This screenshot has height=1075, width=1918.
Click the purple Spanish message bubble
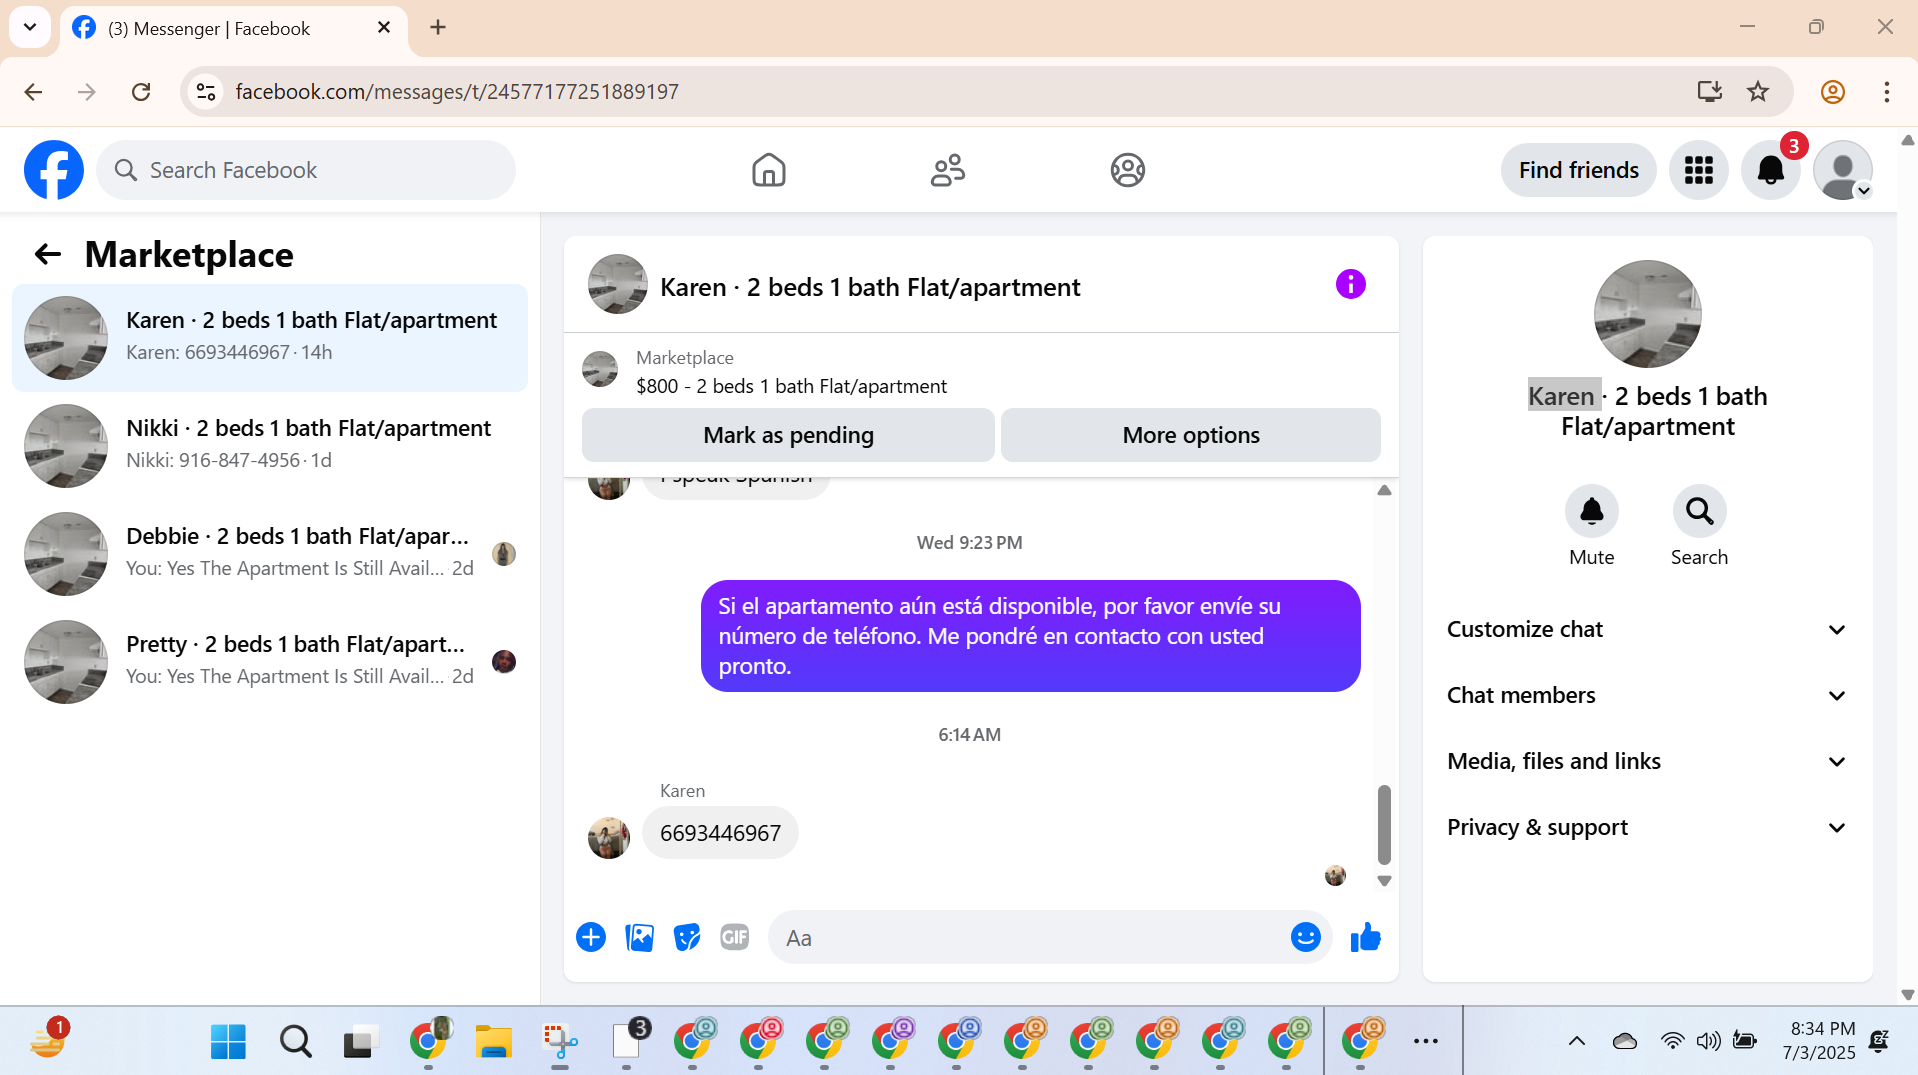click(x=1030, y=636)
